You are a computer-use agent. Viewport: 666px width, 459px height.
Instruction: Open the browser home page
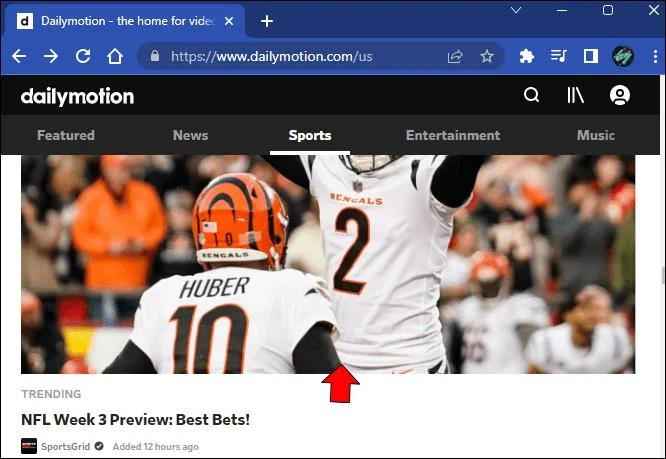(115, 56)
